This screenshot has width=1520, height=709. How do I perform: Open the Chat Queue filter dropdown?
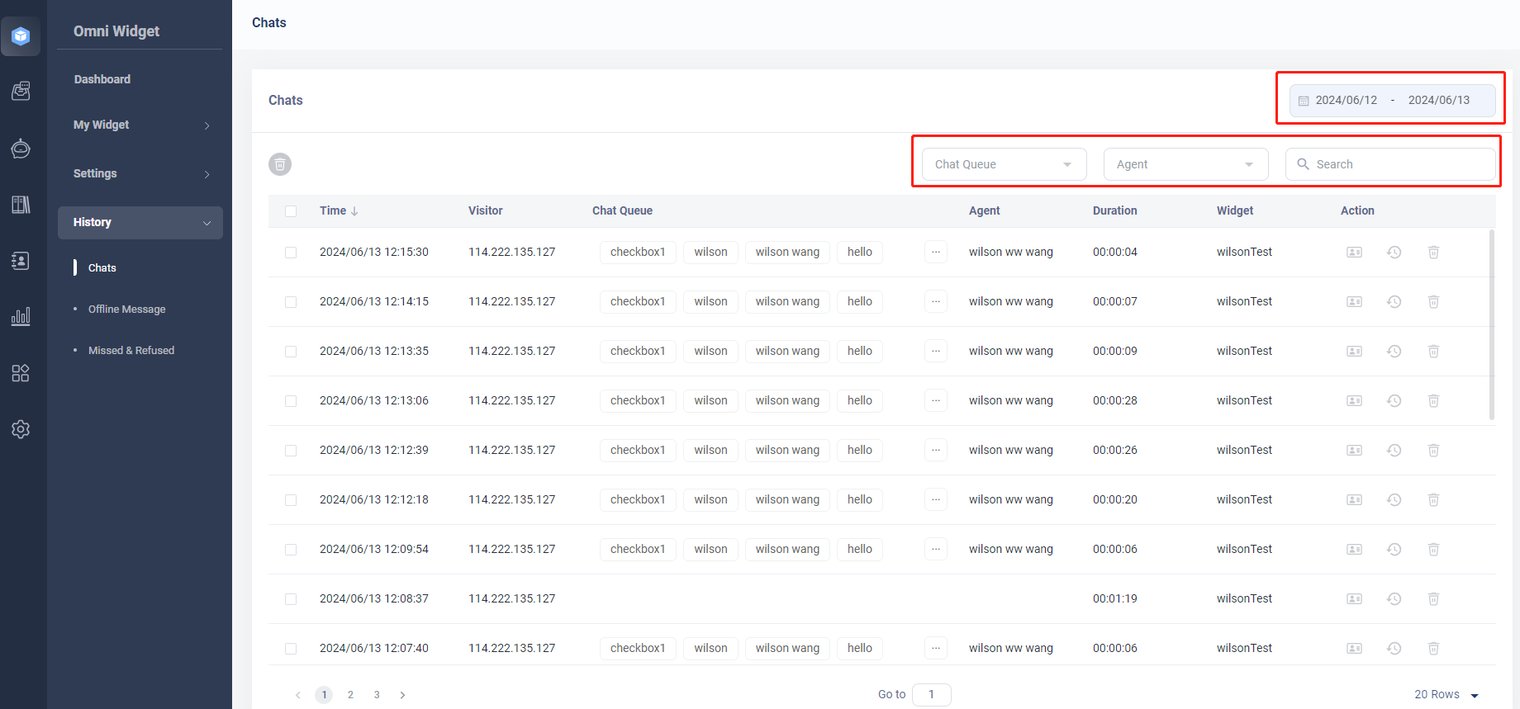point(1003,164)
